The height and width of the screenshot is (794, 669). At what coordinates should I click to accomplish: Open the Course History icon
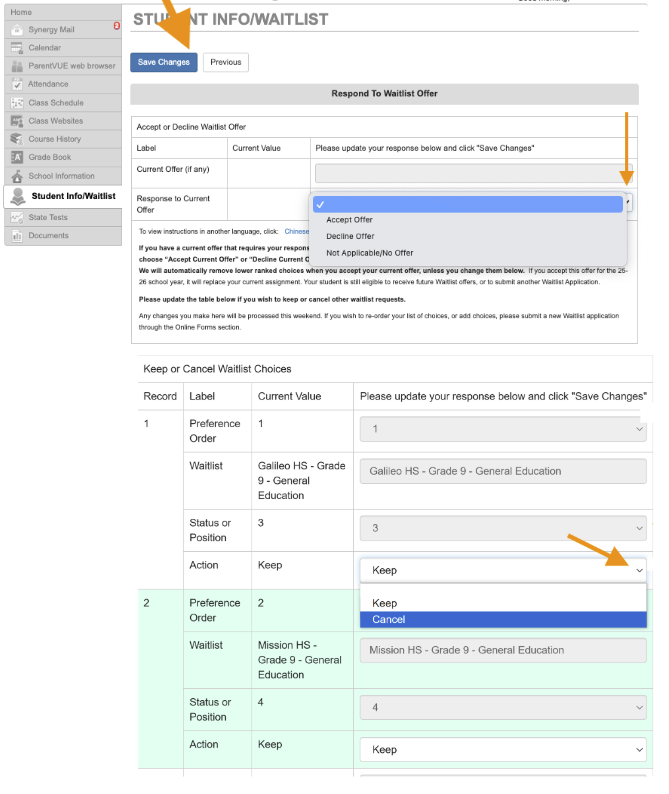(x=17, y=139)
